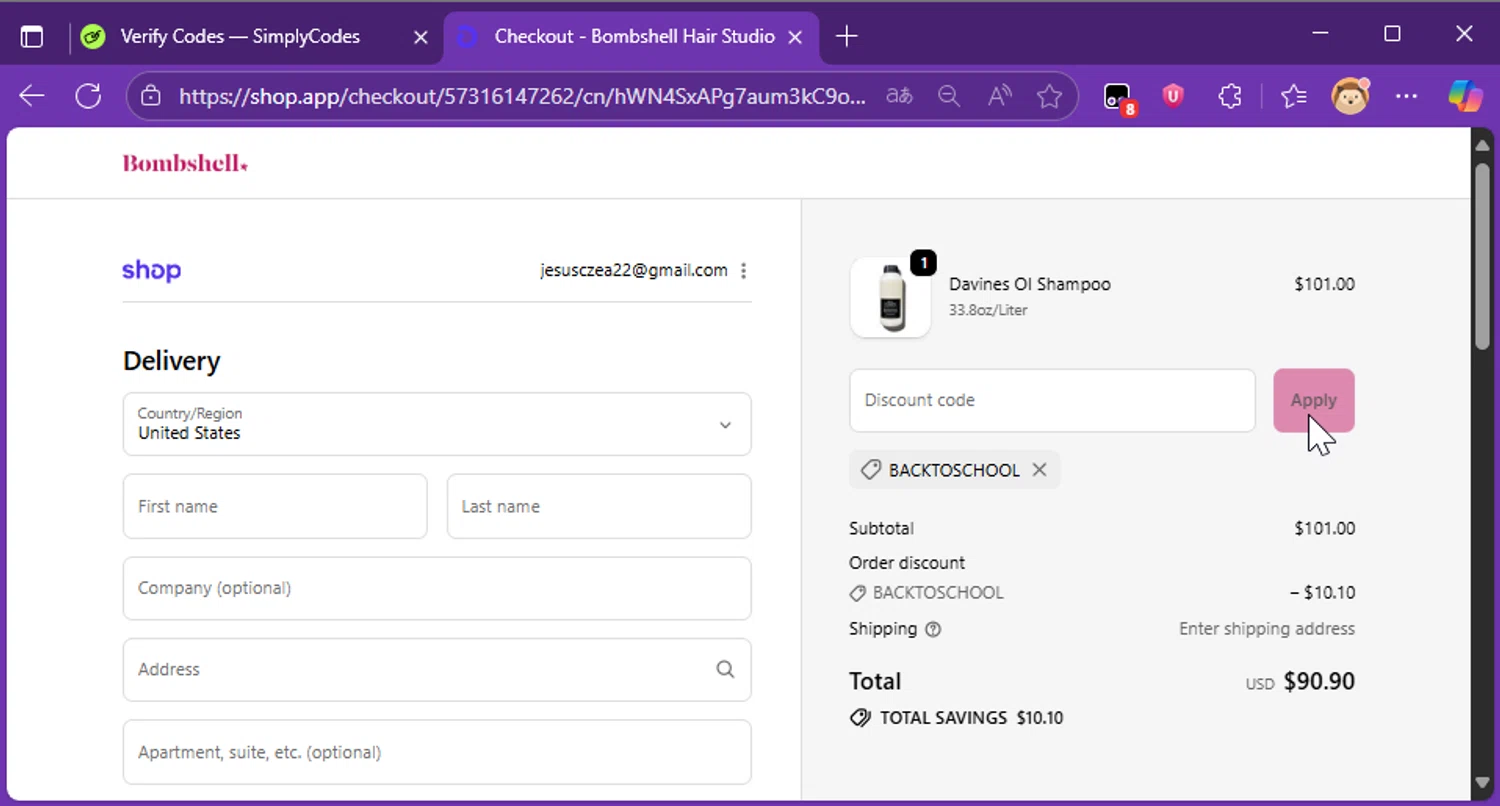
Task: Select the Checkout - Bombshell Hair Studio tab
Action: [634, 37]
